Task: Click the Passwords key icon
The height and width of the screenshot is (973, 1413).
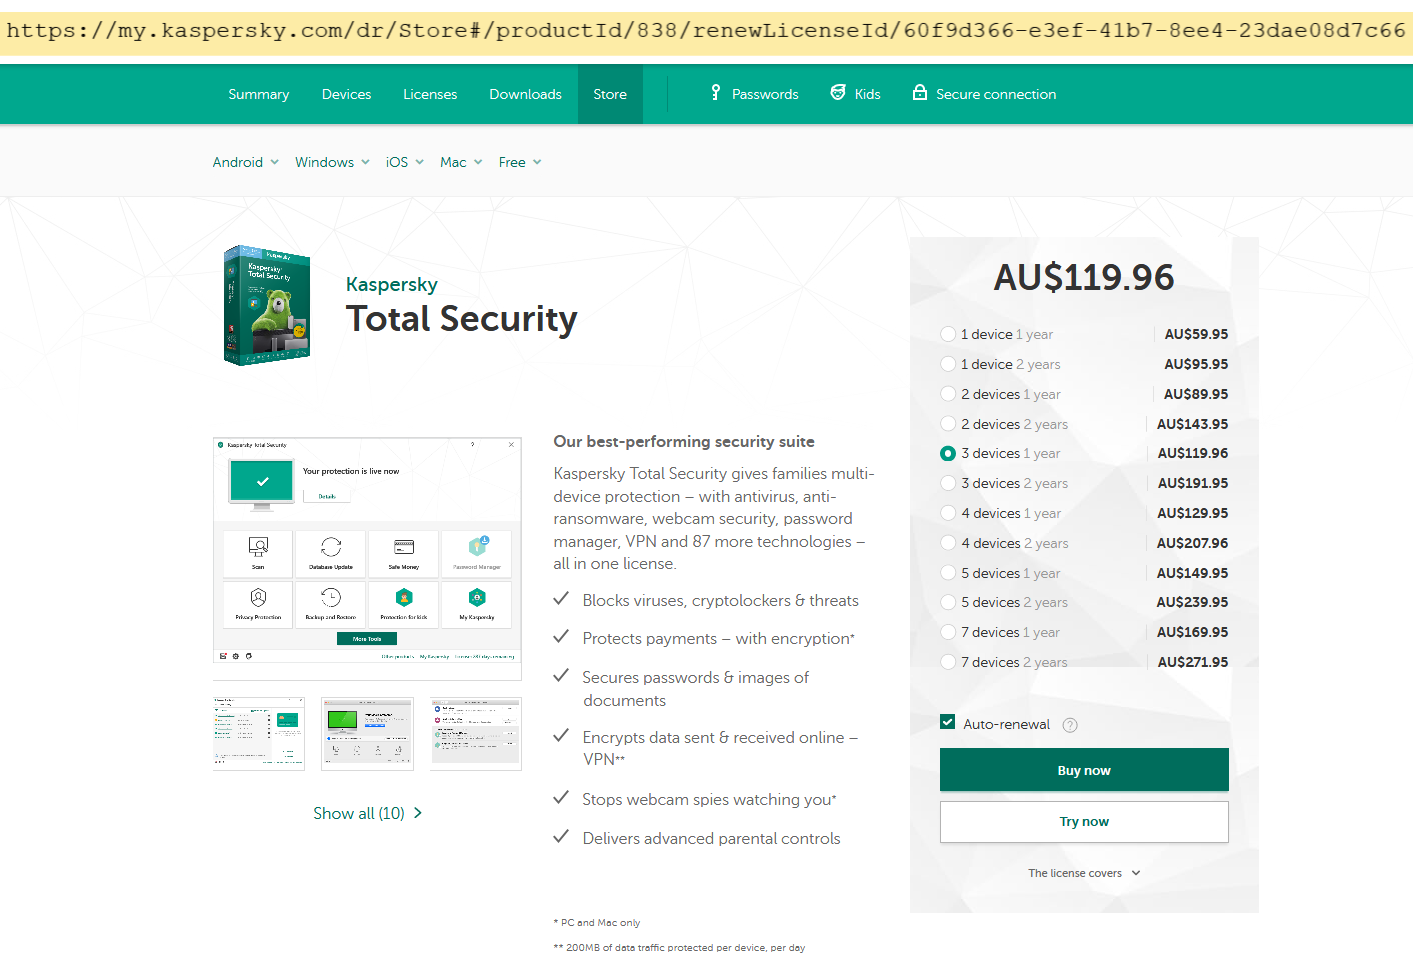Action: pyautogui.click(x=715, y=93)
